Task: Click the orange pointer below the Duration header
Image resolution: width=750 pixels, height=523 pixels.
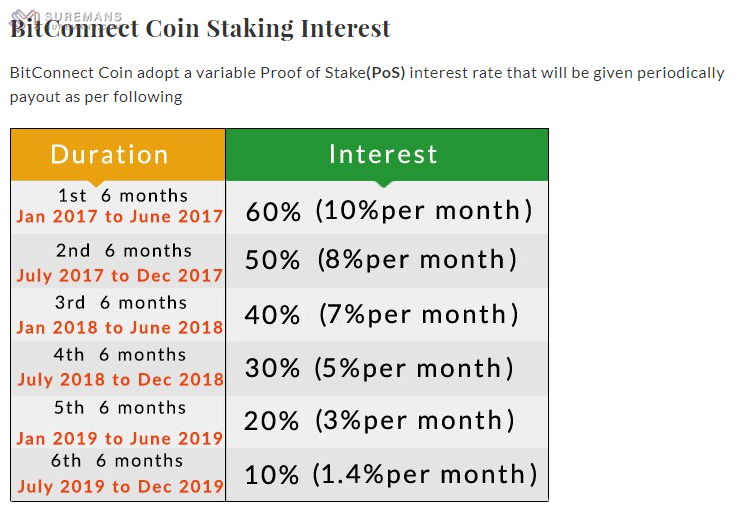Action: [x=96, y=183]
